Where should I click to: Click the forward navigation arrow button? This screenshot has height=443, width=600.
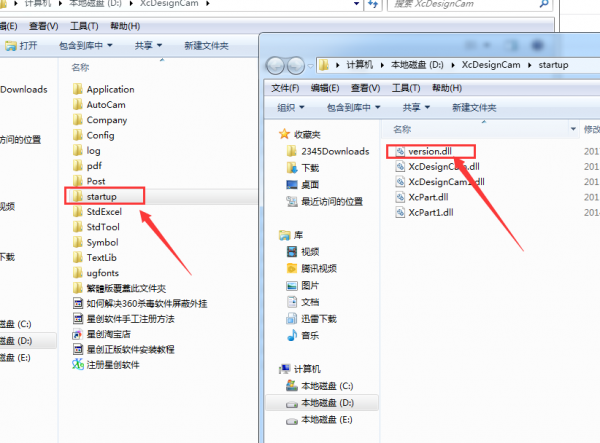tap(296, 66)
